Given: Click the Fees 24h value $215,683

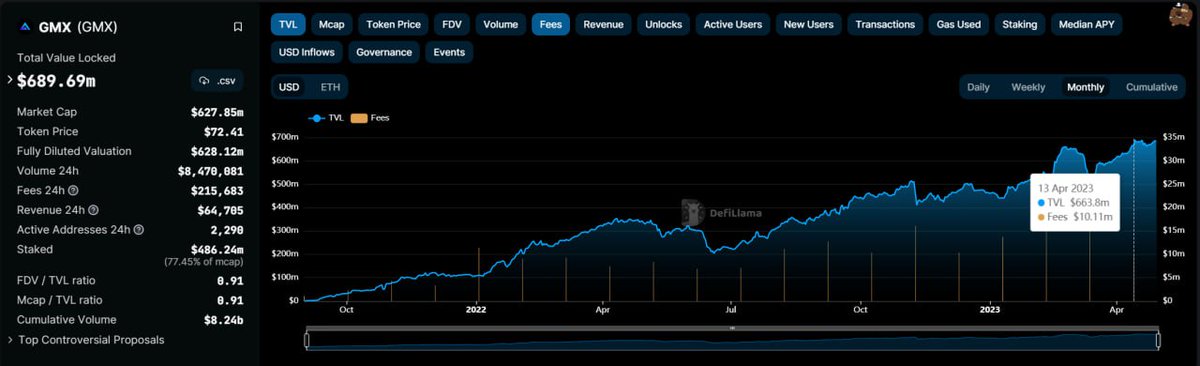Looking at the screenshot, I should 217,190.
